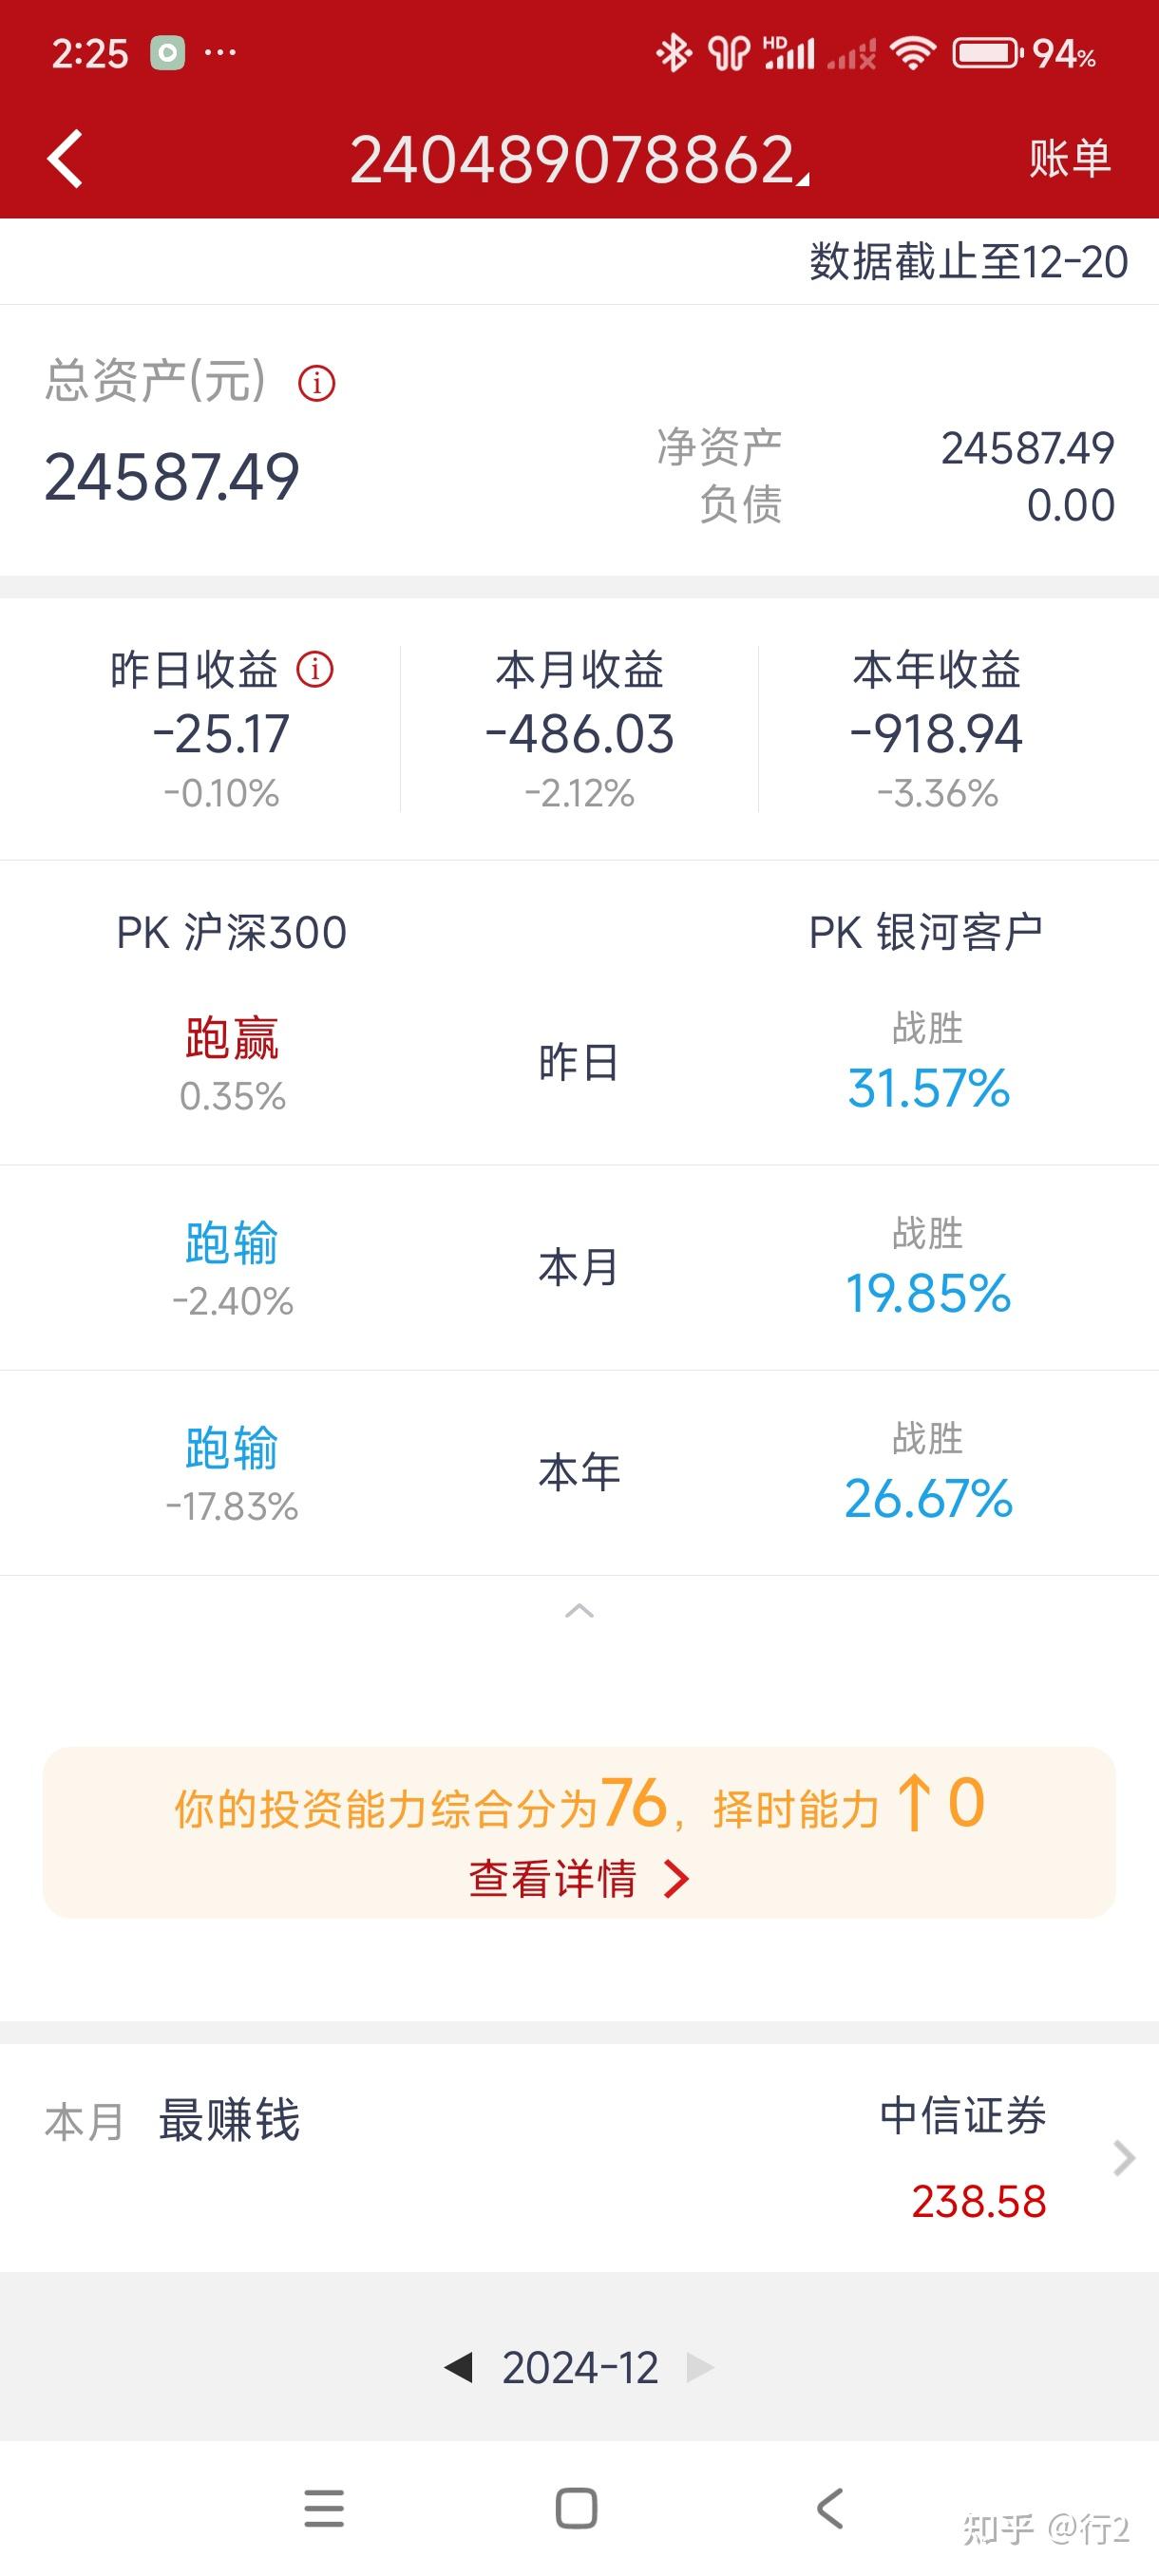Image resolution: width=1159 pixels, height=2576 pixels.
Task: Open 查看详情 investment ability details
Action: (x=553, y=1879)
